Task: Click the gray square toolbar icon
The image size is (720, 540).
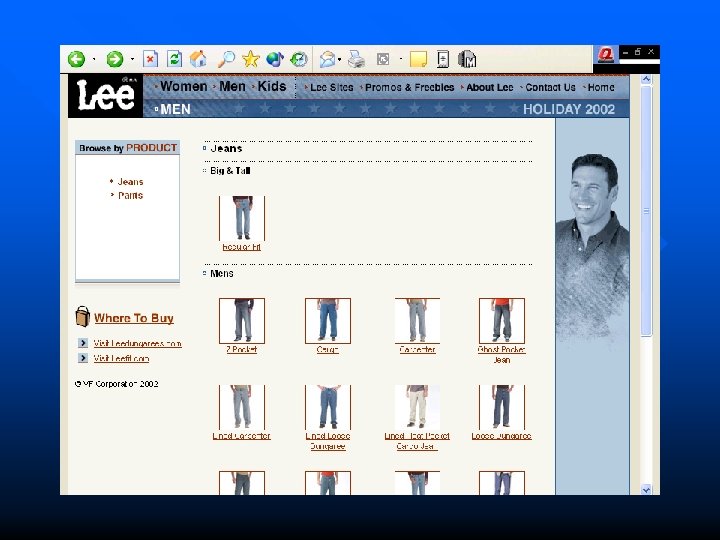Action: (x=383, y=59)
